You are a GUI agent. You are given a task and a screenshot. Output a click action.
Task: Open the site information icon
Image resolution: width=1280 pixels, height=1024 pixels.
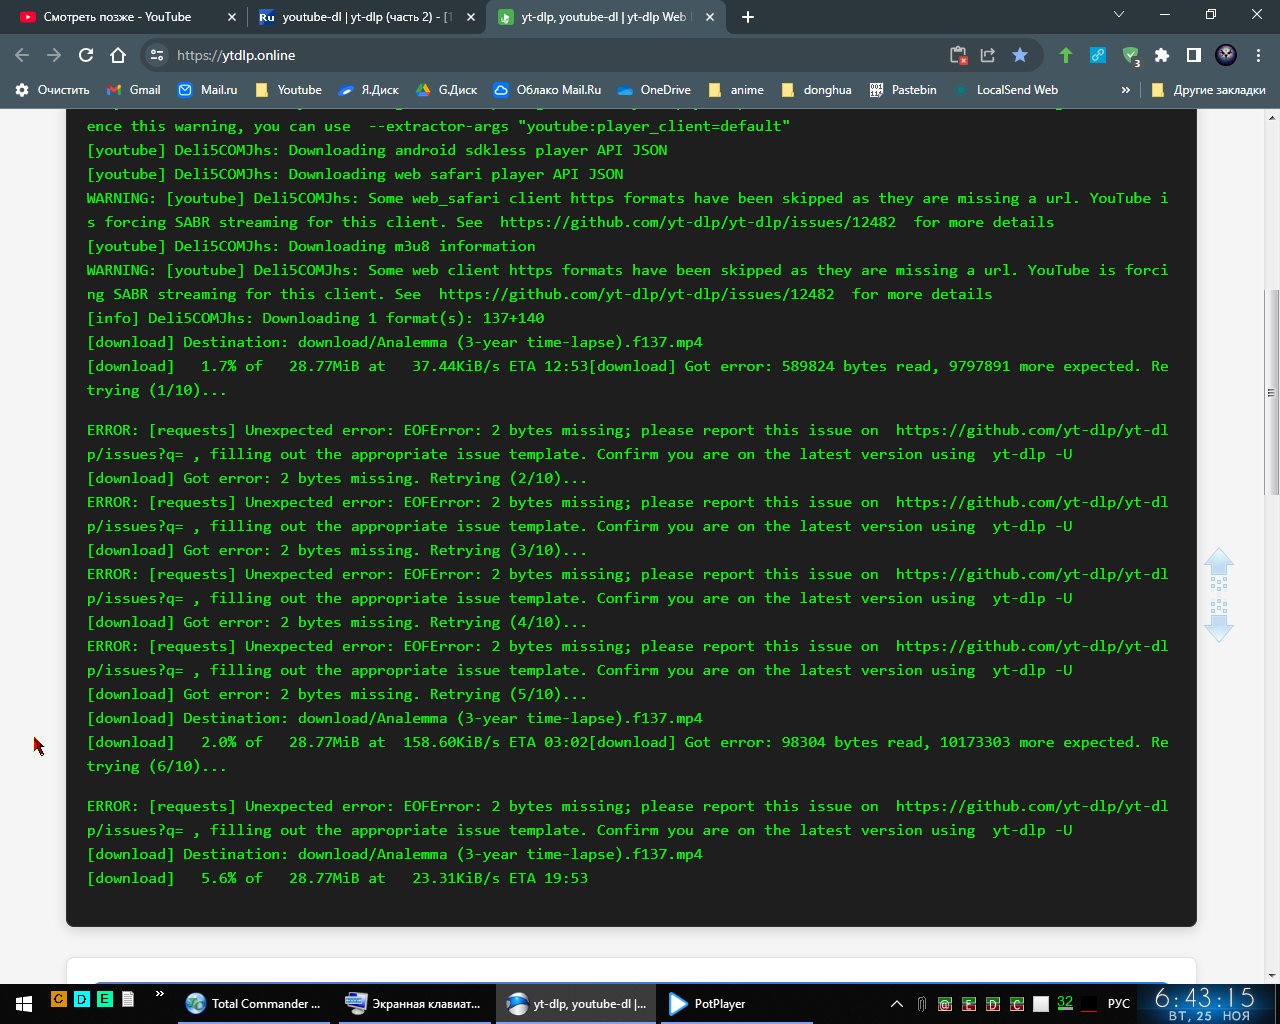coord(156,55)
